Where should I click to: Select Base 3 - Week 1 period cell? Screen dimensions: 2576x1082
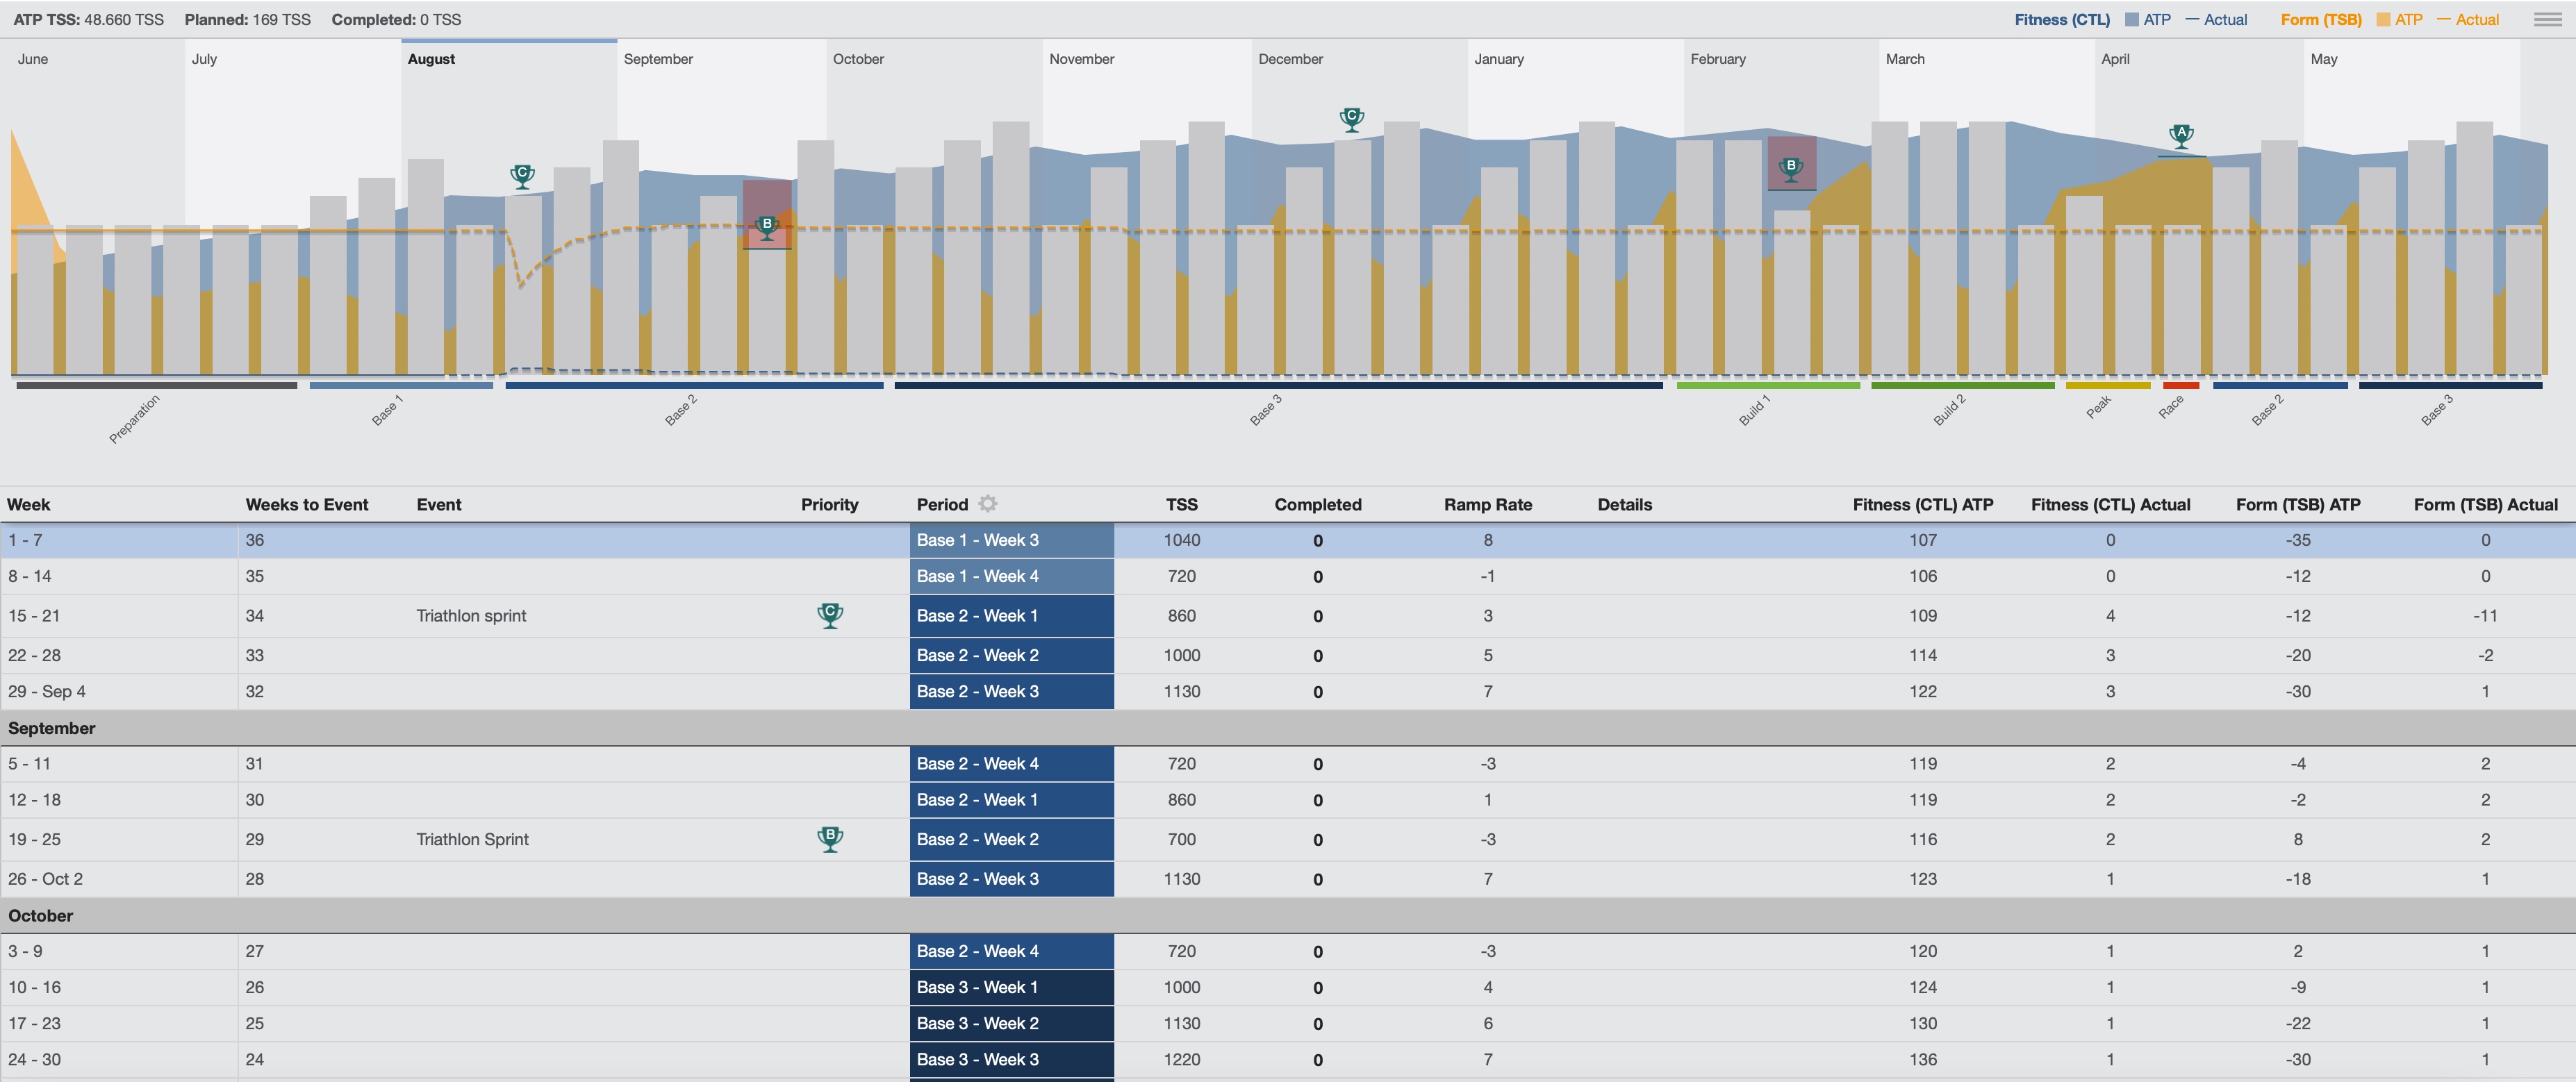pos(1011,987)
